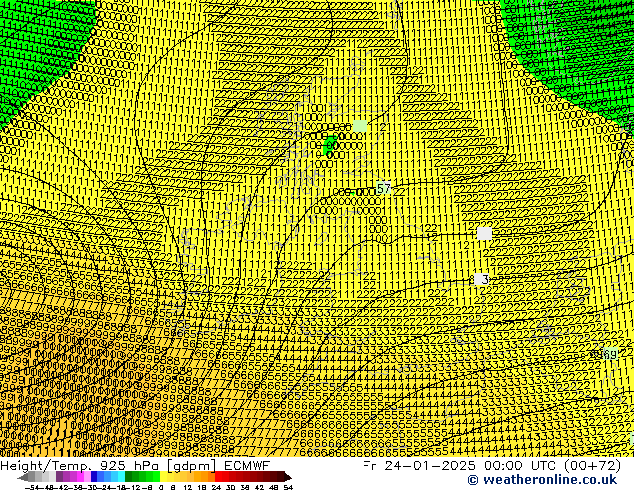Select the bright red swatch at 24 on the scale
The height and width of the screenshot is (490, 634).
click(x=218, y=477)
